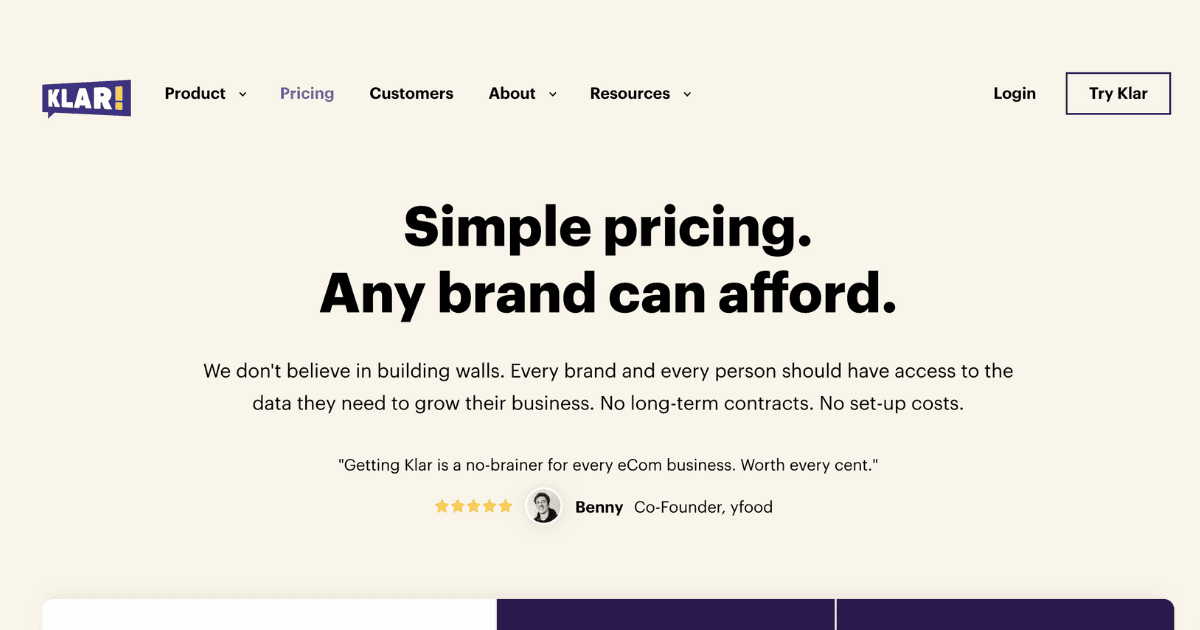Expand the About dropdown chevron
Screen dimensions: 1200x630
[x=553, y=94]
